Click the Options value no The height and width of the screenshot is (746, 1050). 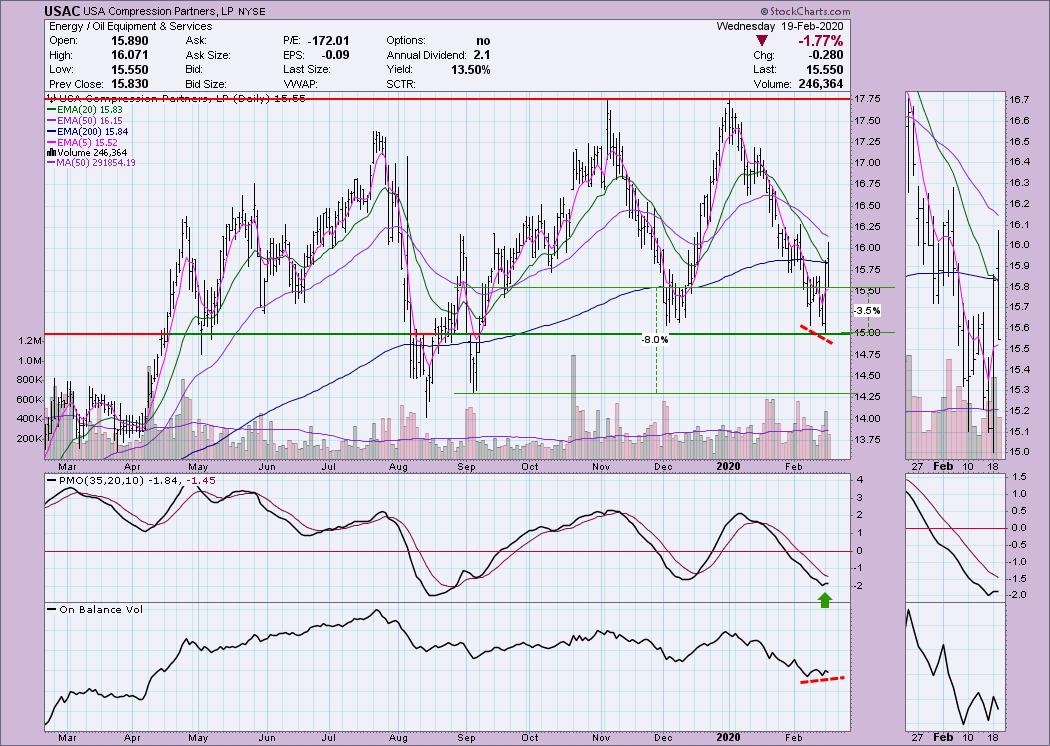coord(483,41)
